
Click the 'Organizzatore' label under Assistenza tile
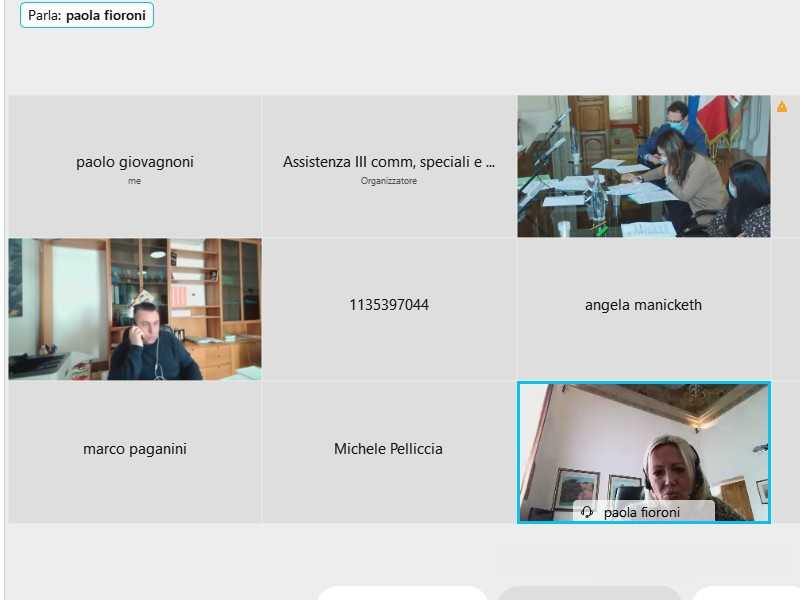[x=389, y=181]
